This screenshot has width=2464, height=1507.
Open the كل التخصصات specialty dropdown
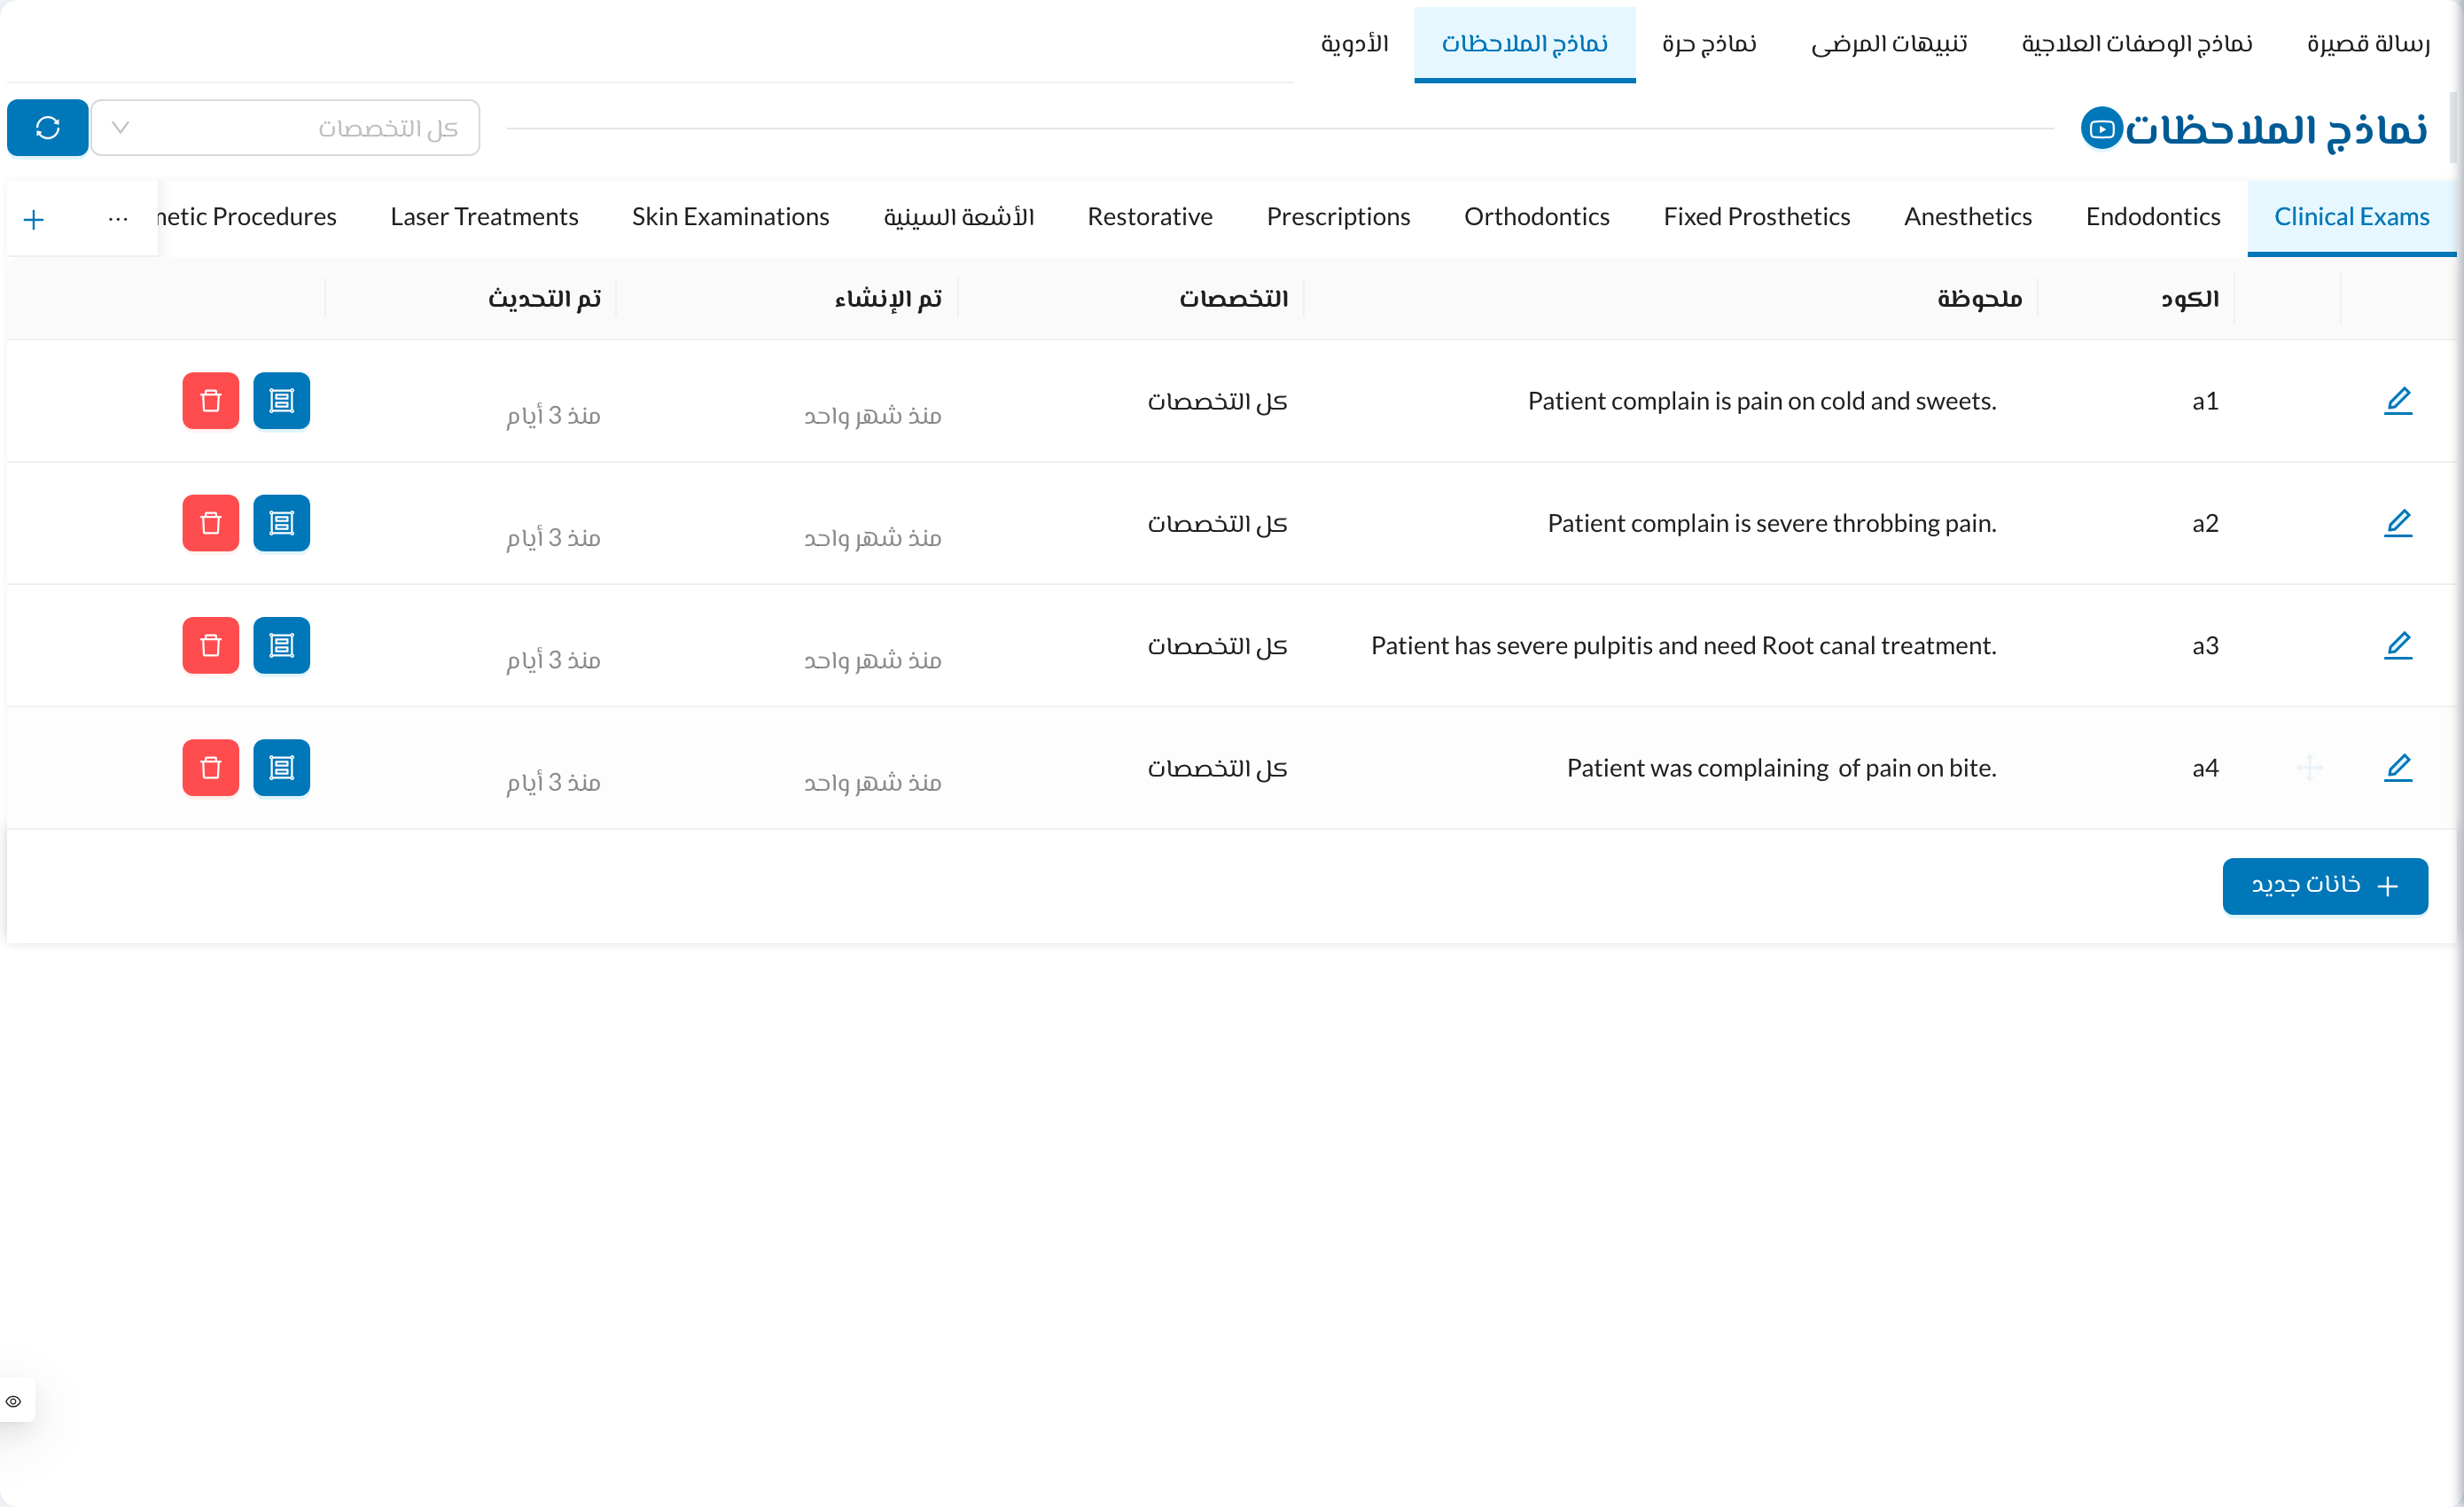pos(286,128)
